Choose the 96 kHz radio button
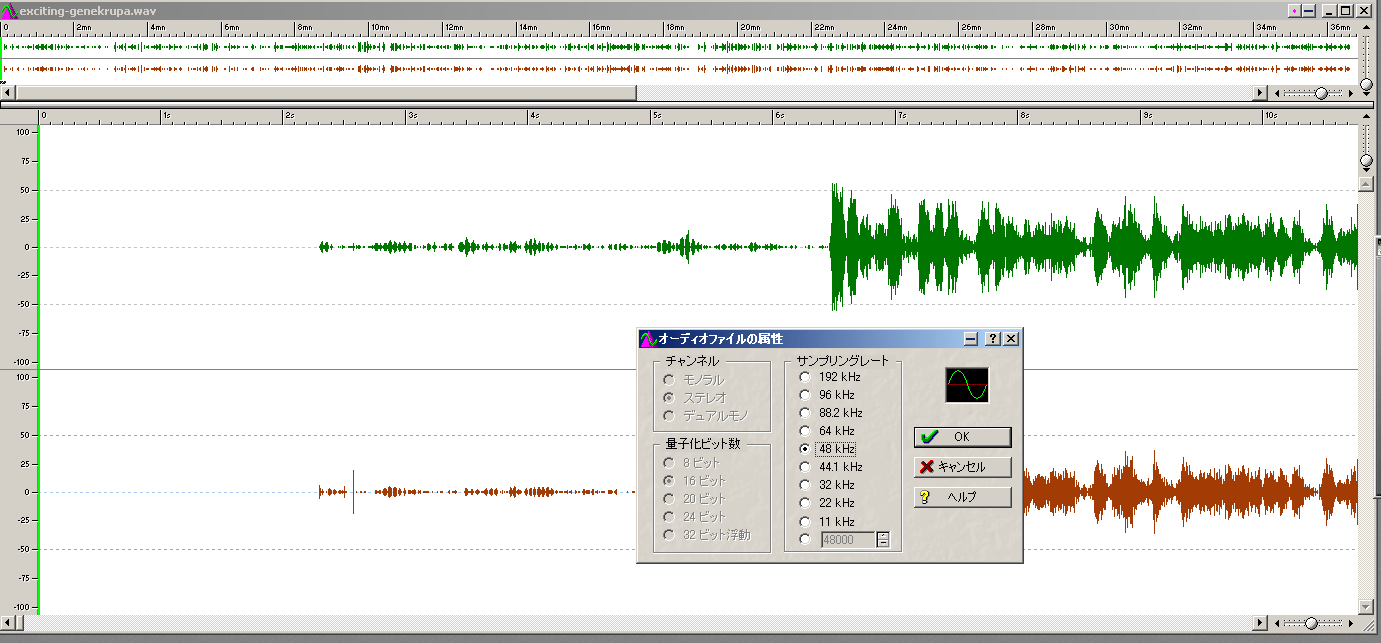The image size is (1381, 643). (805, 395)
